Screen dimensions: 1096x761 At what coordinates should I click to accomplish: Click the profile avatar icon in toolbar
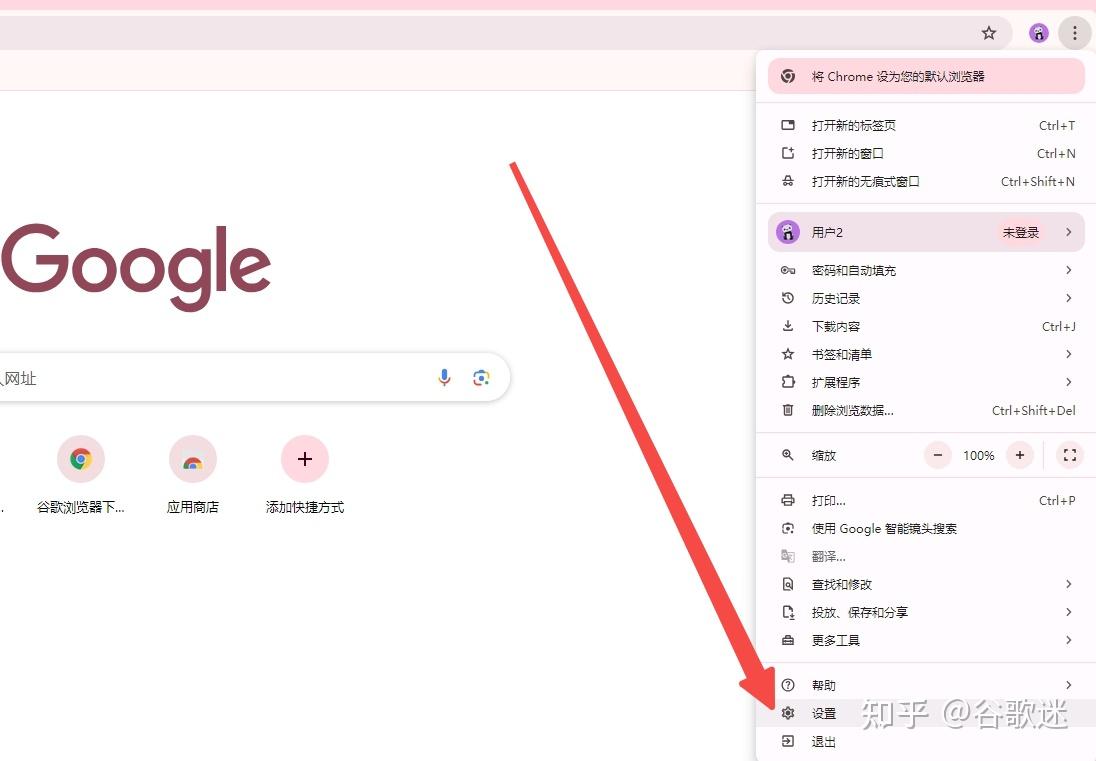[x=1038, y=32]
